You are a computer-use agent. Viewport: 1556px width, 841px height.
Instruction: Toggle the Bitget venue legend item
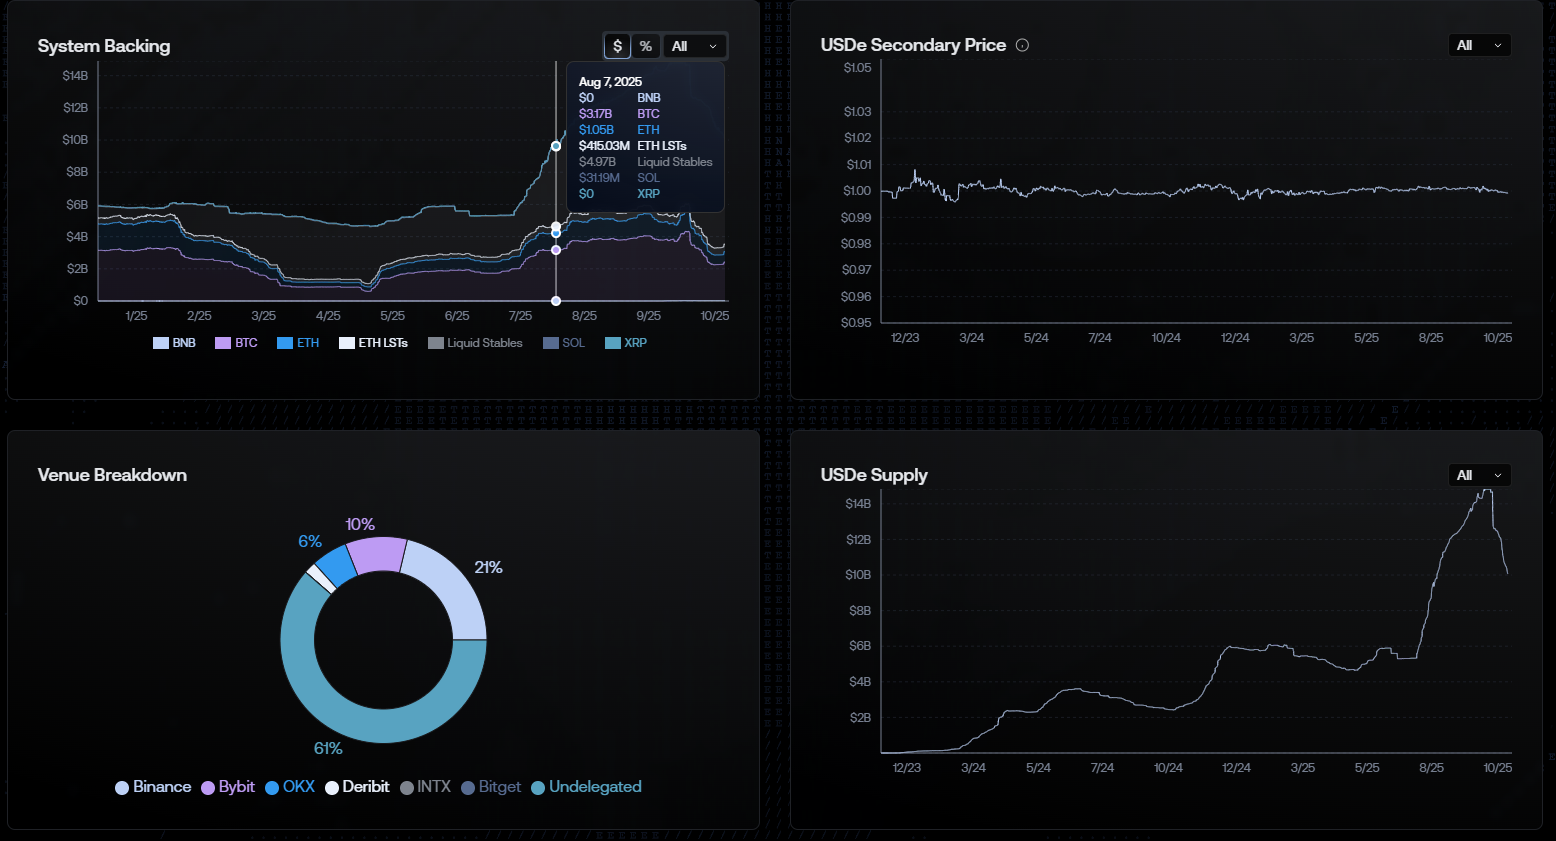pos(491,787)
